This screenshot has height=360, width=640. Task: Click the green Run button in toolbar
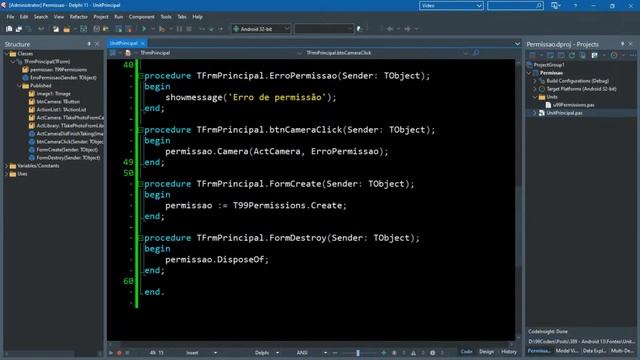click(144, 29)
